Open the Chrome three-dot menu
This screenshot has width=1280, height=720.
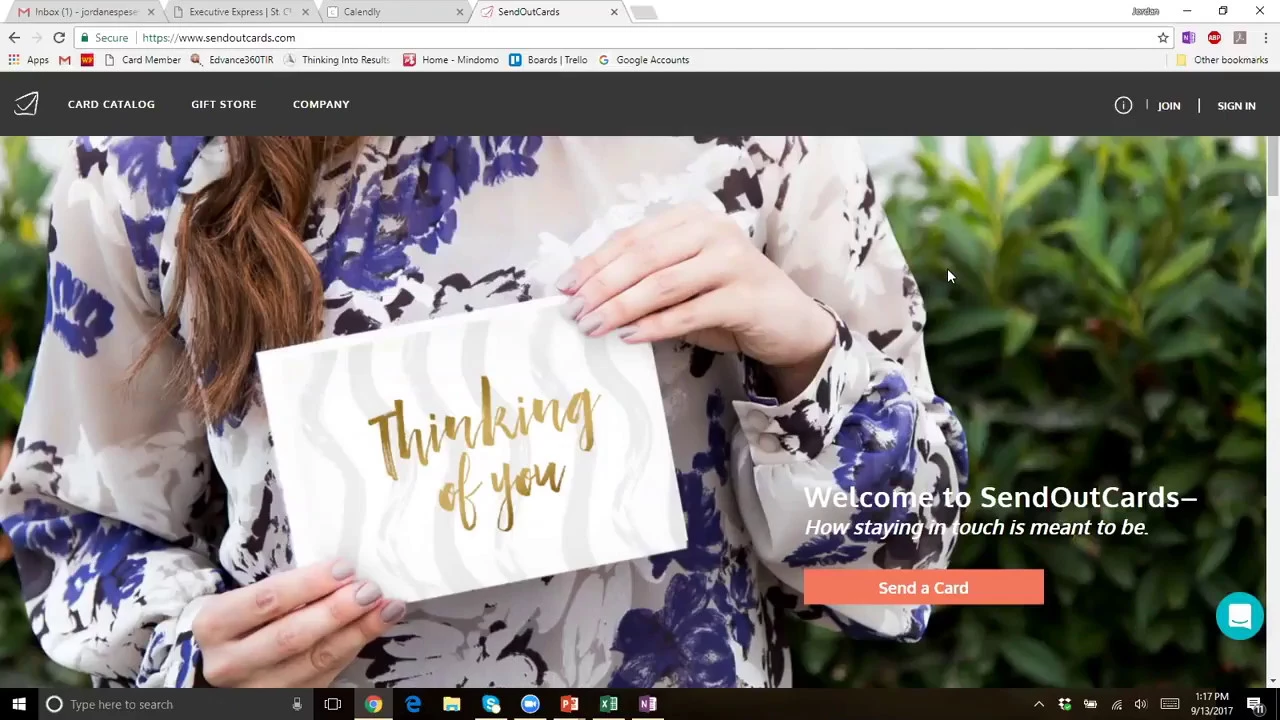(x=1265, y=38)
